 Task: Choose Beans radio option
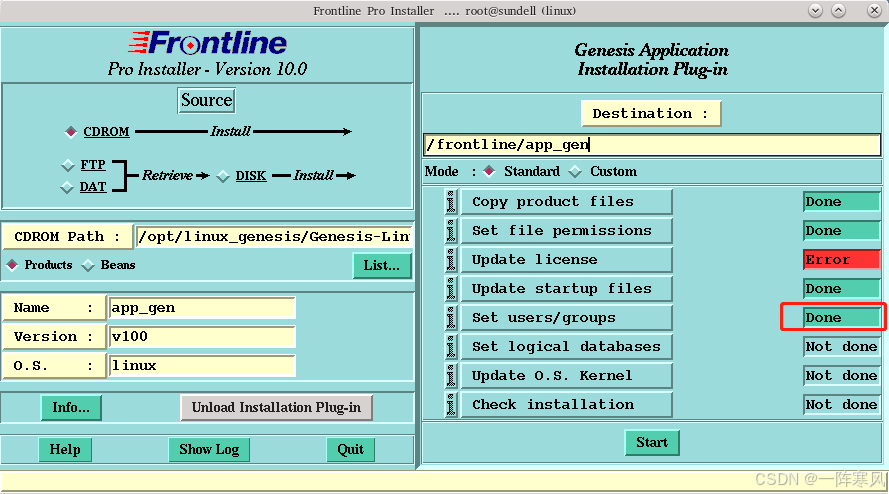[88, 265]
